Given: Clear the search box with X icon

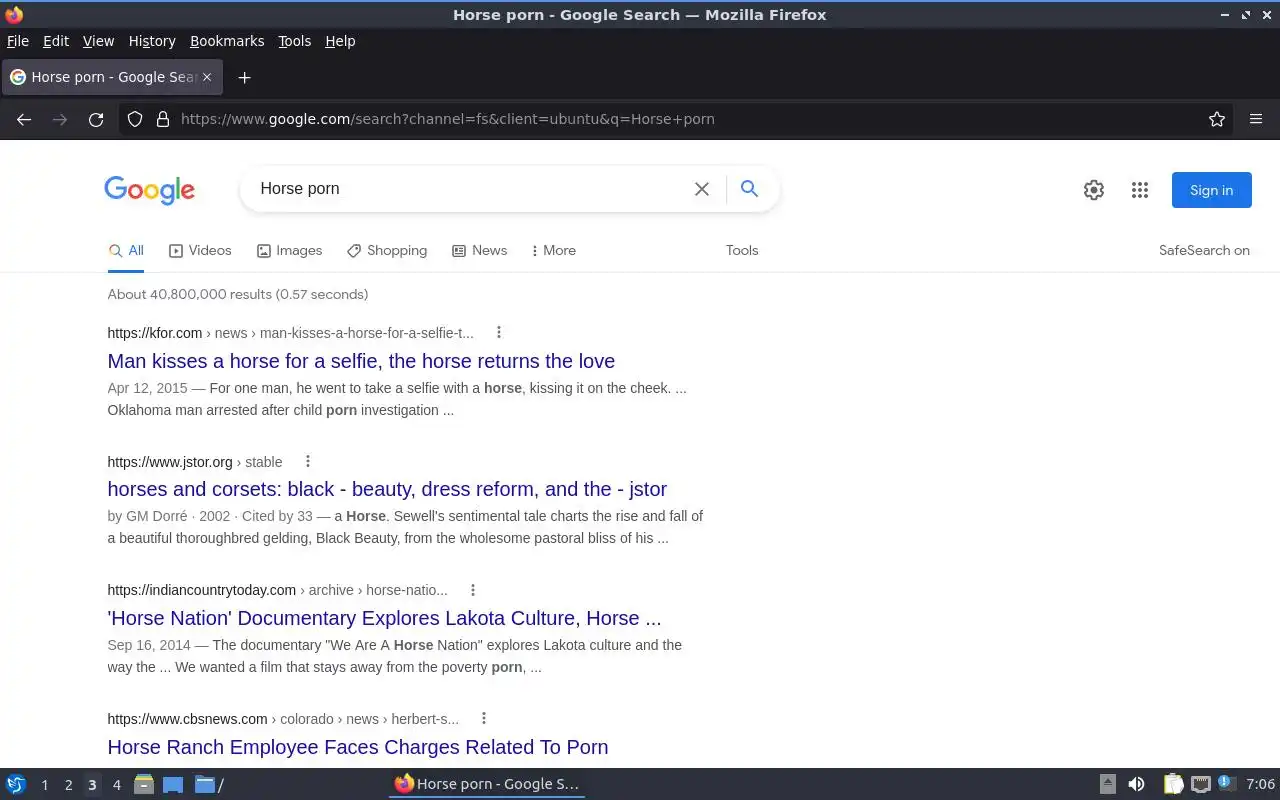Looking at the screenshot, I should (x=702, y=189).
